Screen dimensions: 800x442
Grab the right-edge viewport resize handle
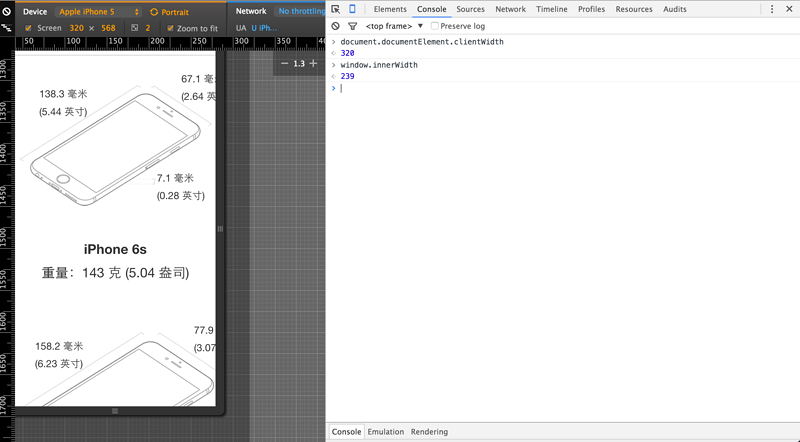(220, 229)
